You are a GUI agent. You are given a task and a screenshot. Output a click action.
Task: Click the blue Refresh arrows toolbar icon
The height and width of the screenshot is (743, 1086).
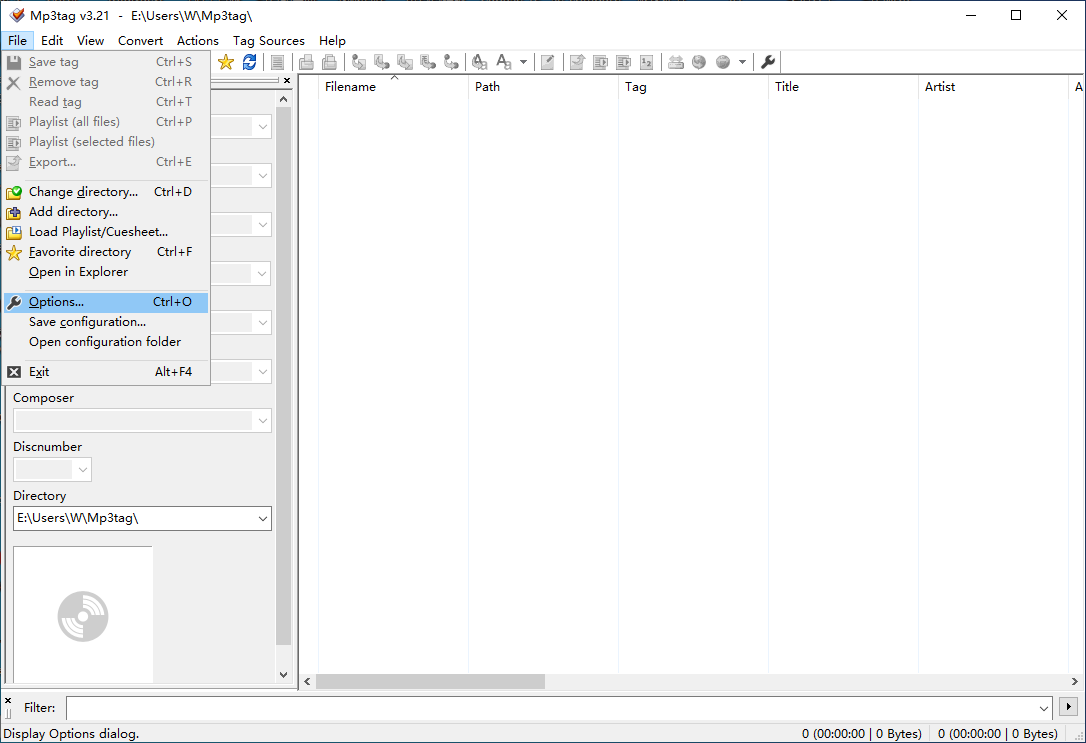click(x=249, y=62)
